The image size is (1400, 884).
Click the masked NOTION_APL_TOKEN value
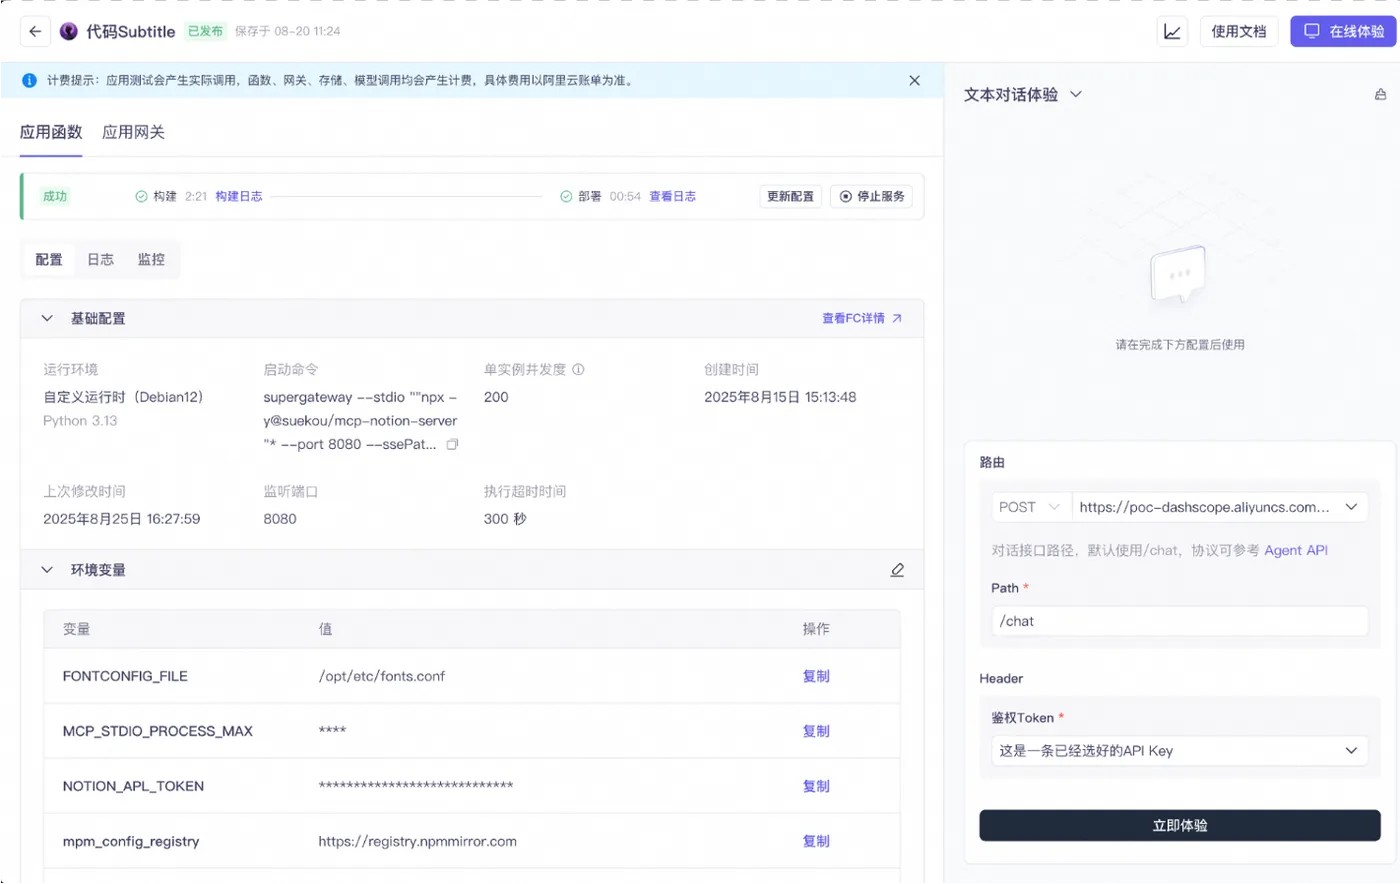(416, 786)
